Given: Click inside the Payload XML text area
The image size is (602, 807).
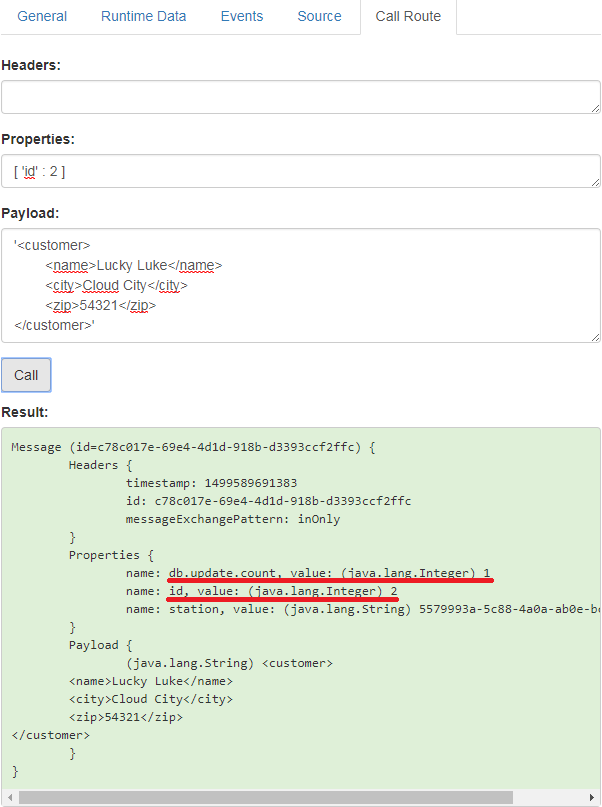Looking at the screenshot, I should (300, 285).
